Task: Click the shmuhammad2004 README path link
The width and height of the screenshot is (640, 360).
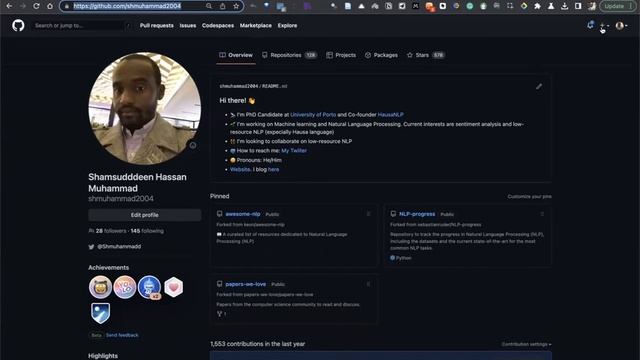Action: pos(239,87)
